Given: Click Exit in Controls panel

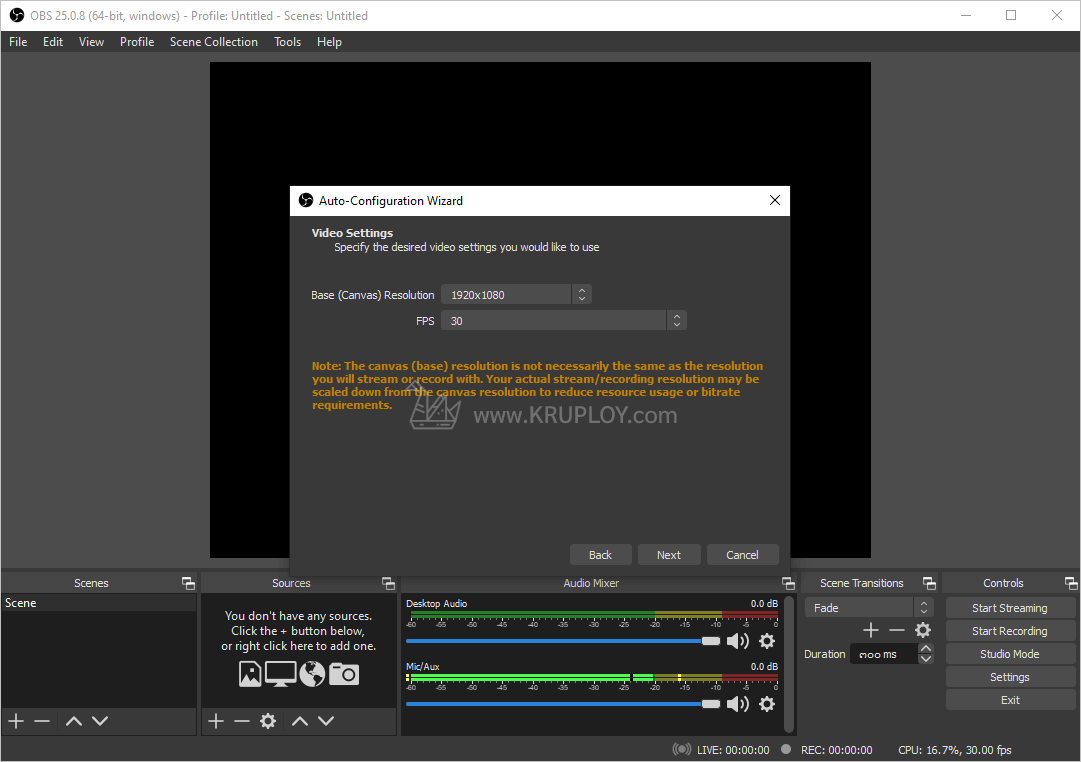Looking at the screenshot, I should tap(1010, 700).
